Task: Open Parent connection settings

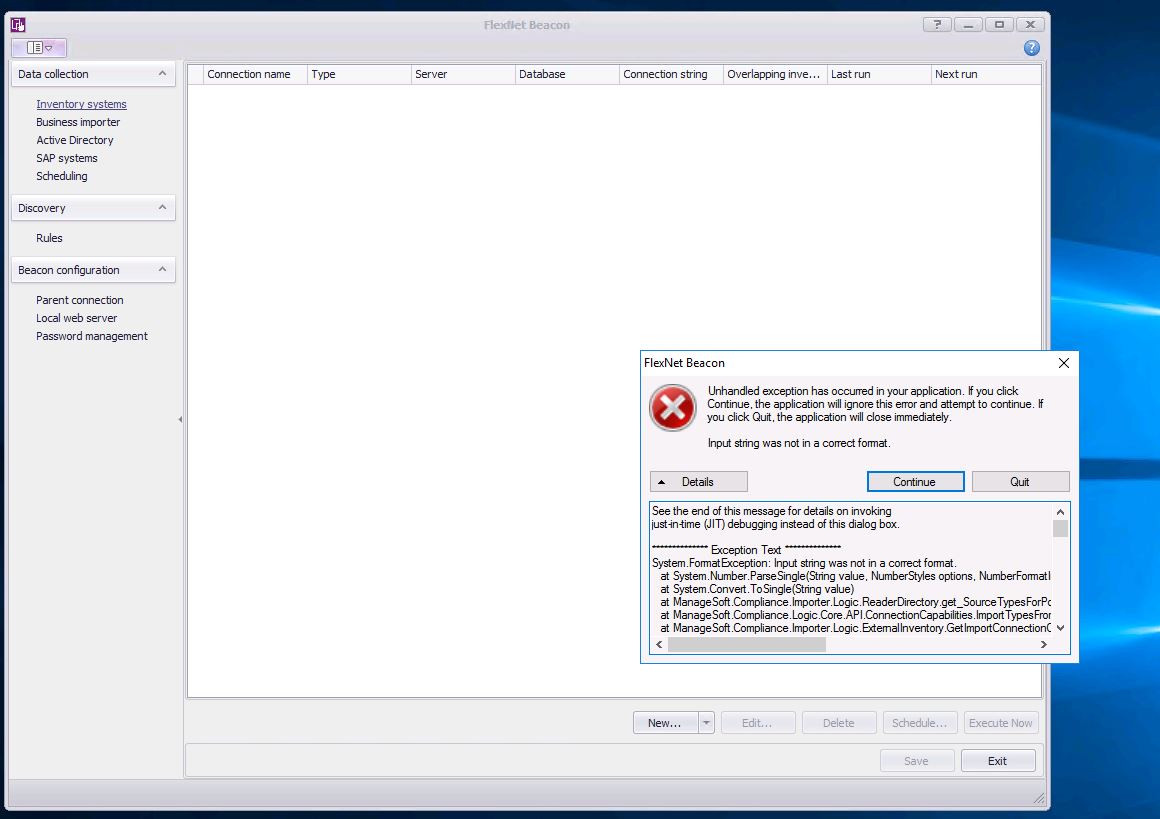Action: pyautogui.click(x=80, y=300)
